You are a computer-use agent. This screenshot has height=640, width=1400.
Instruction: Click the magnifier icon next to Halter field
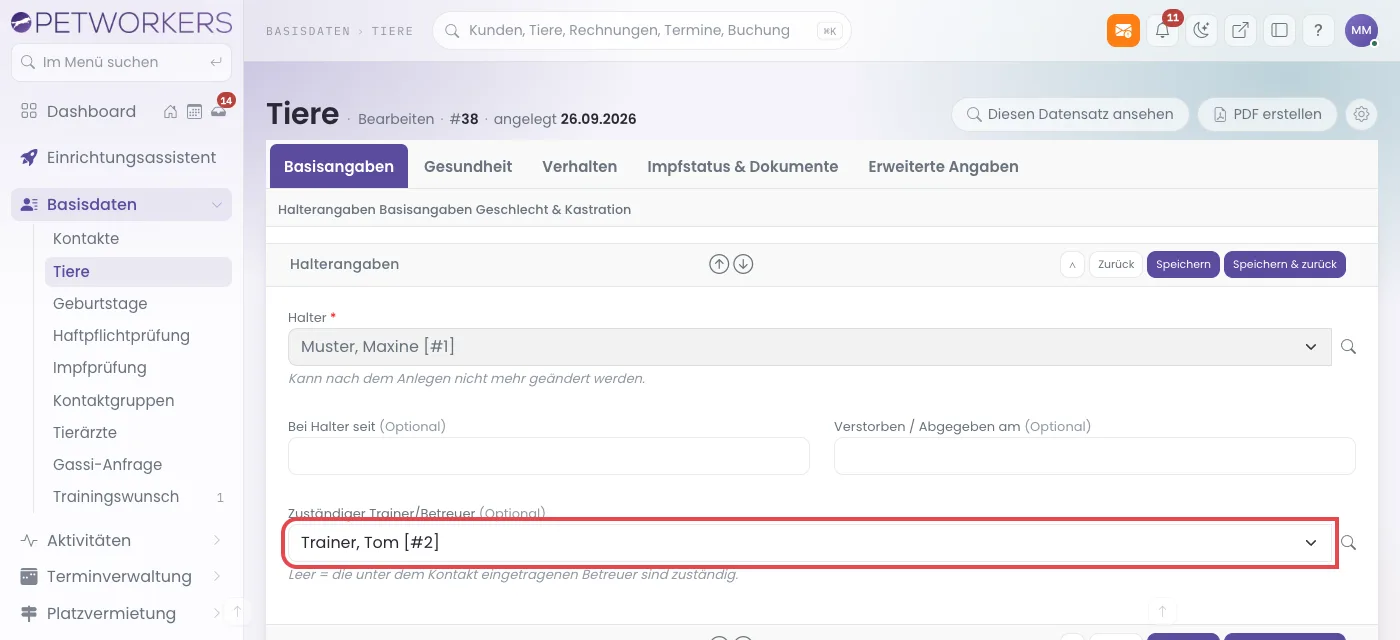pyautogui.click(x=1348, y=347)
